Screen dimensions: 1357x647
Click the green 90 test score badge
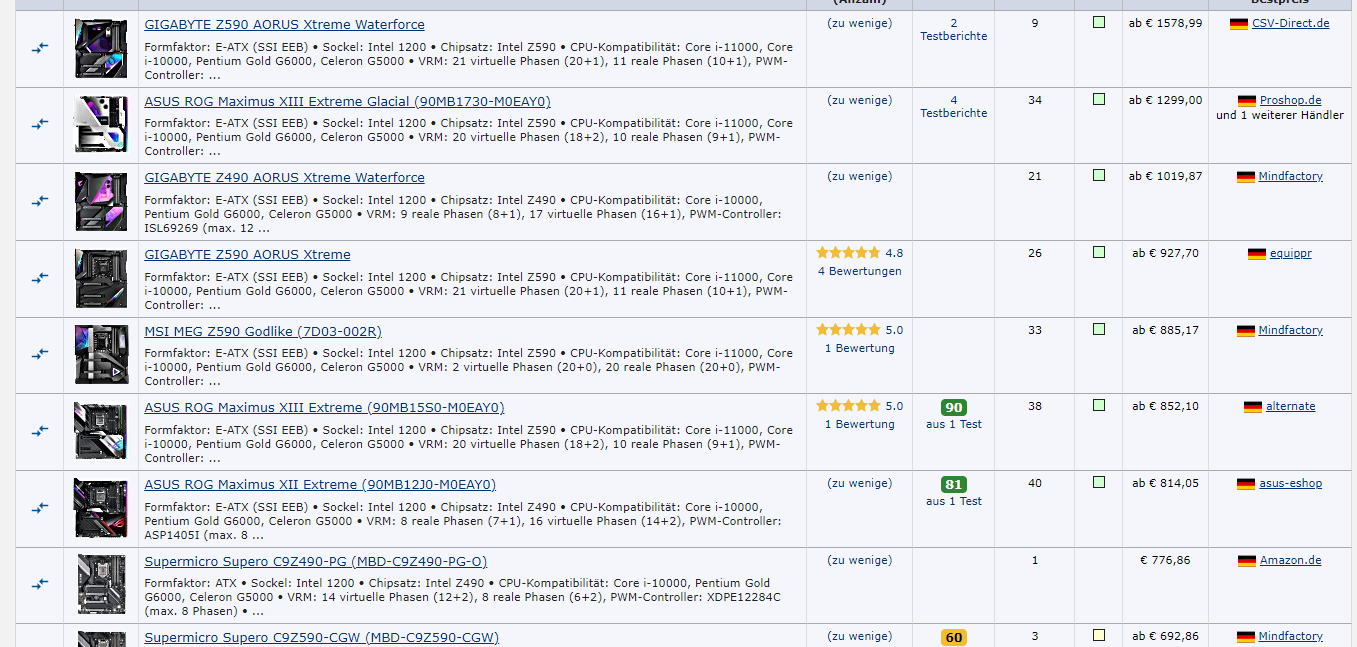pos(954,407)
